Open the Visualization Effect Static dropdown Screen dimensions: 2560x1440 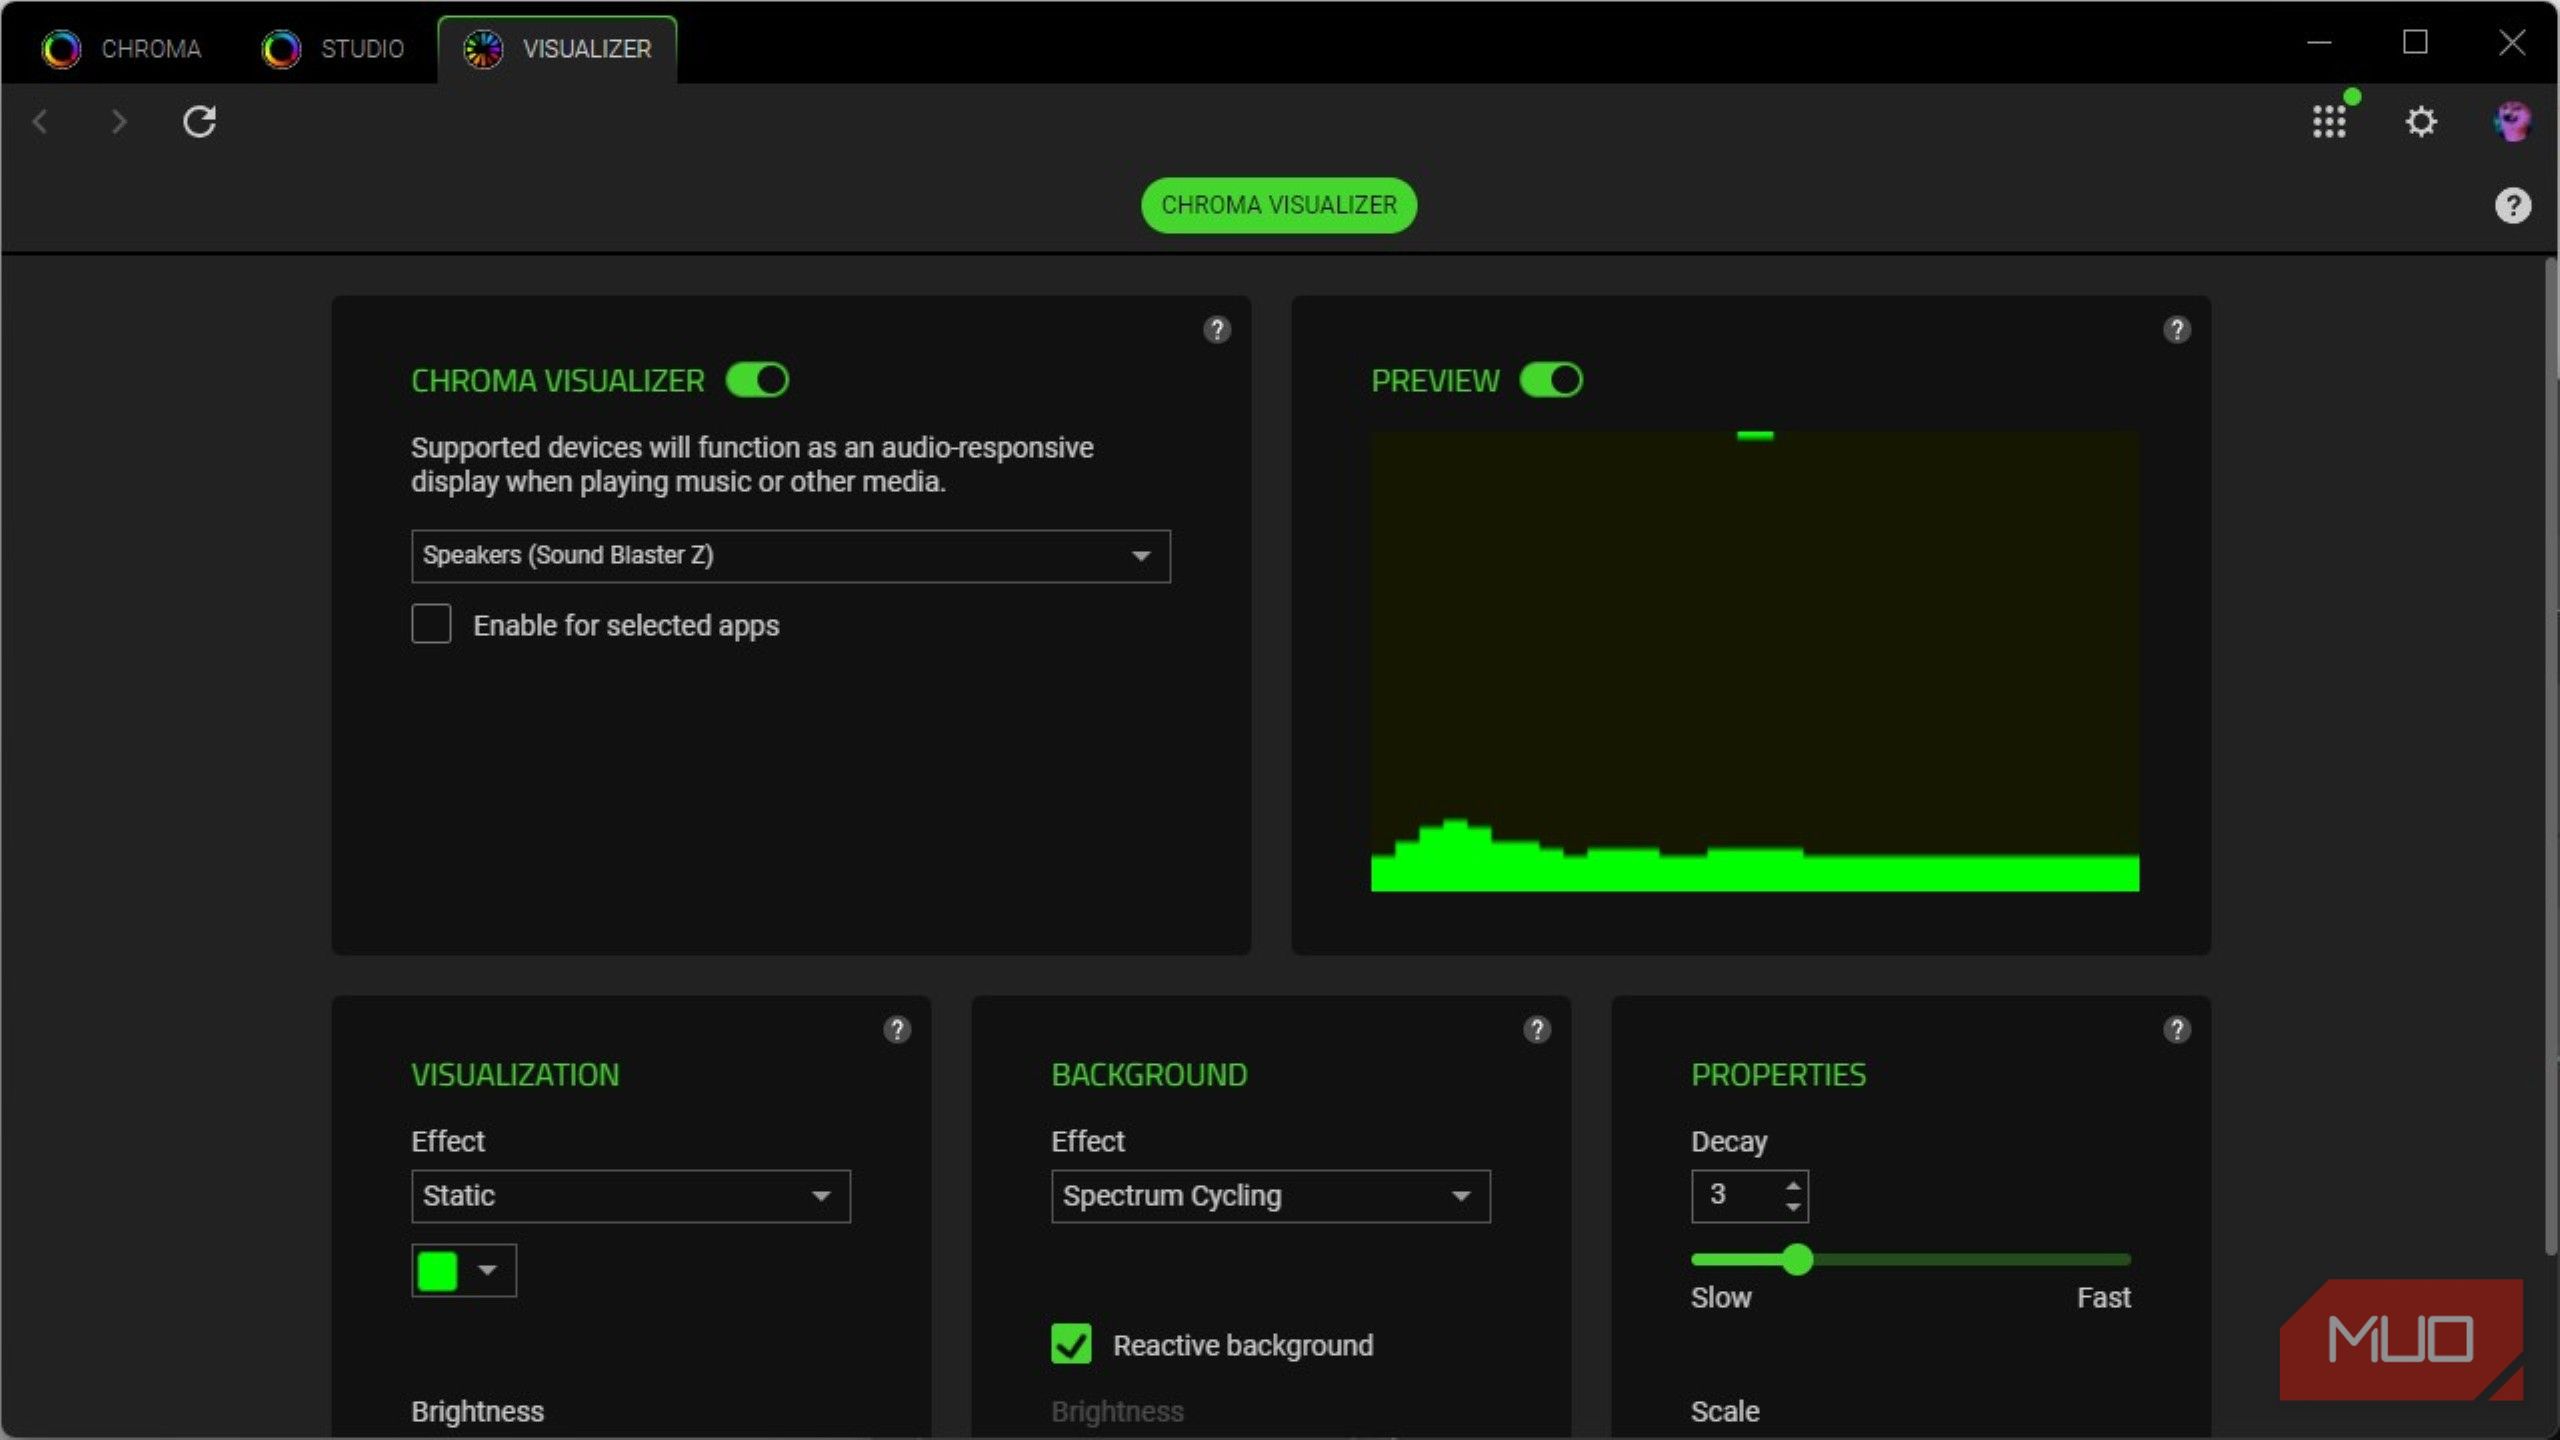630,1196
